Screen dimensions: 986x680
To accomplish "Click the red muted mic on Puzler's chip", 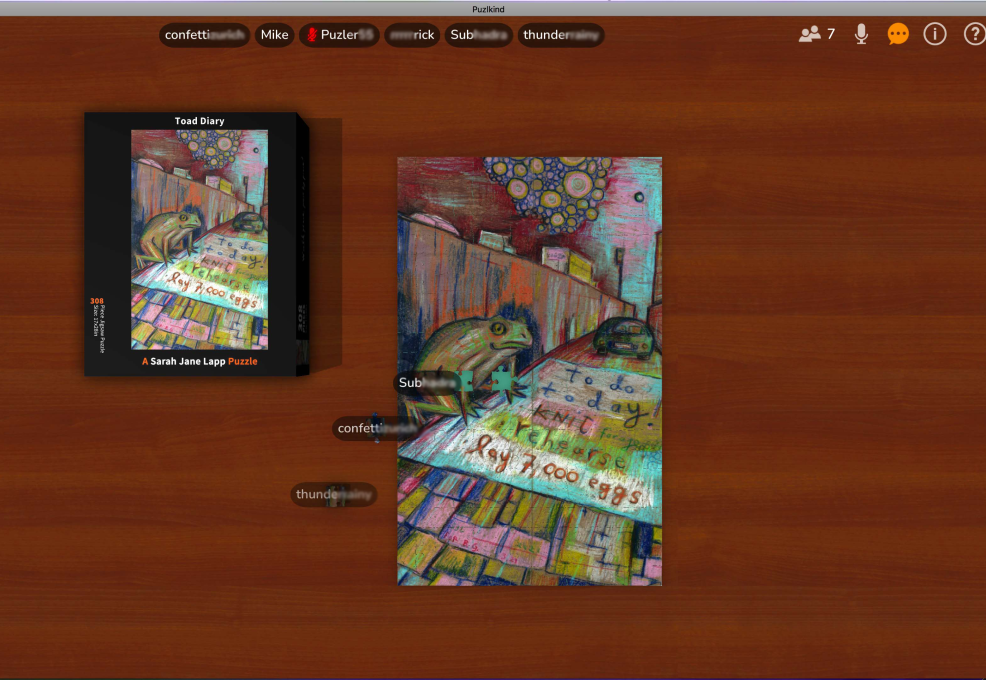I will (311, 35).
